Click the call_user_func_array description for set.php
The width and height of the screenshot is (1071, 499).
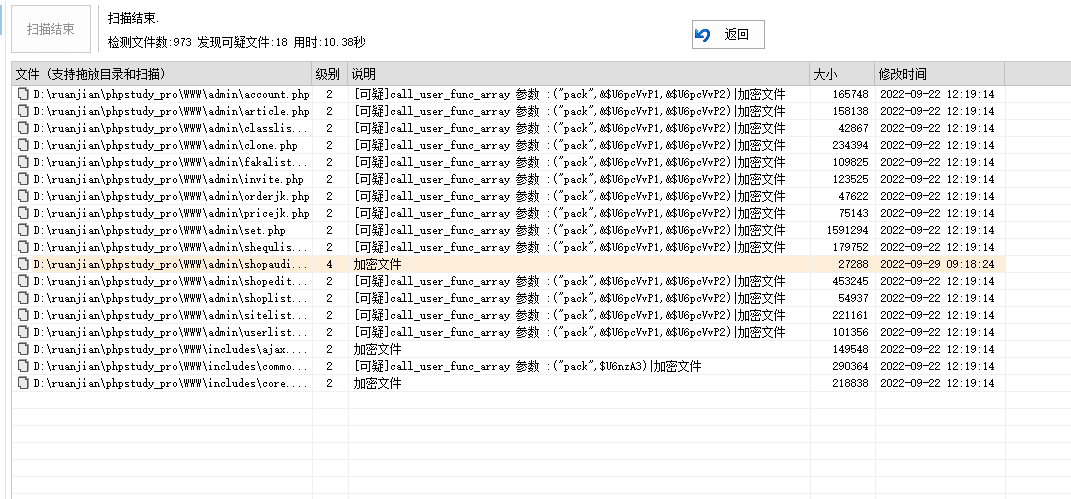pos(570,231)
